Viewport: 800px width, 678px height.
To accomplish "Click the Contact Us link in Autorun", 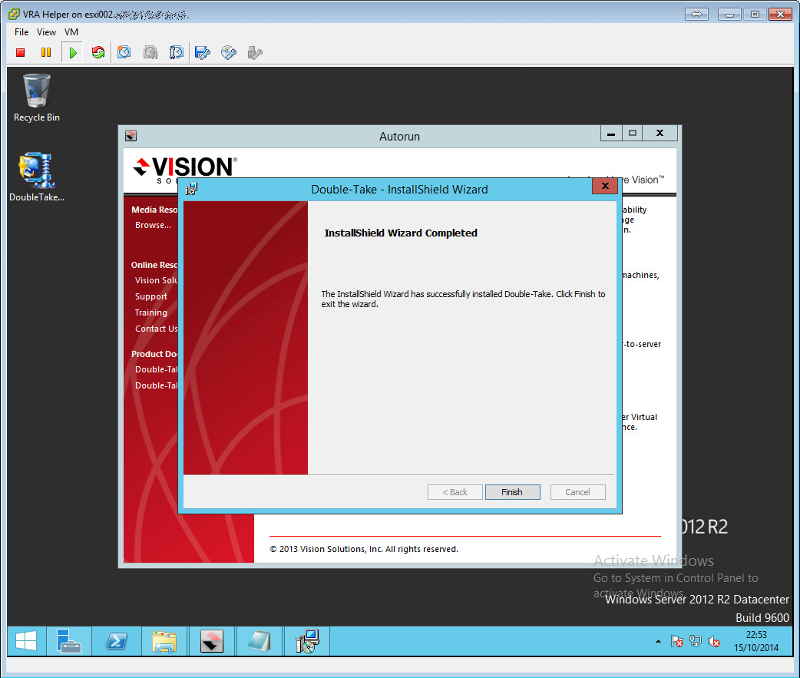I will click(x=156, y=329).
